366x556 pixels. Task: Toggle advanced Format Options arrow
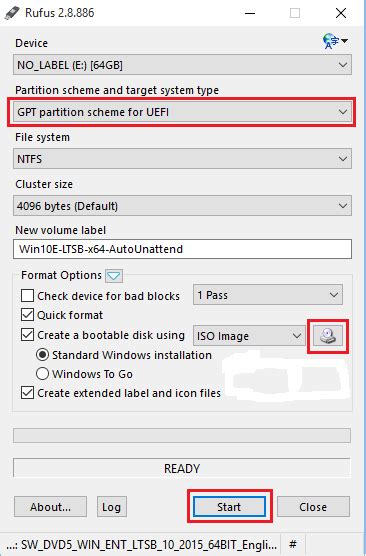click(x=114, y=276)
